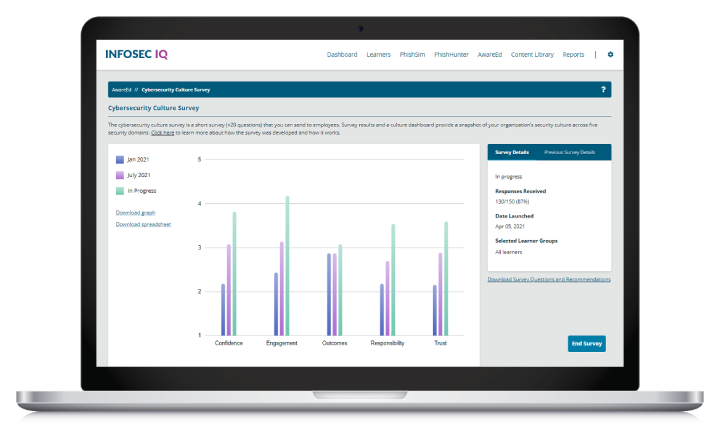Toggle the July 2021 legend swatch
Viewport: 720px width, 428px height.
120,174
